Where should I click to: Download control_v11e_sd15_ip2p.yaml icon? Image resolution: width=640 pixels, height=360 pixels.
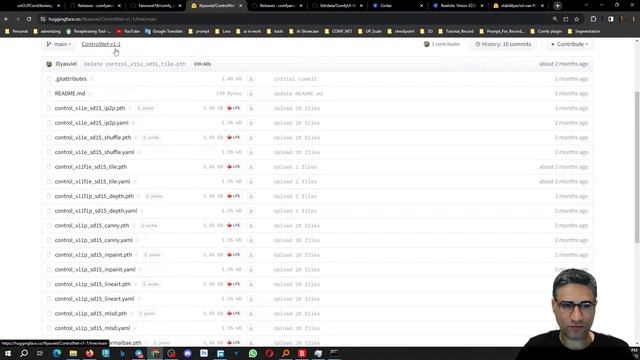(x=251, y=123)
